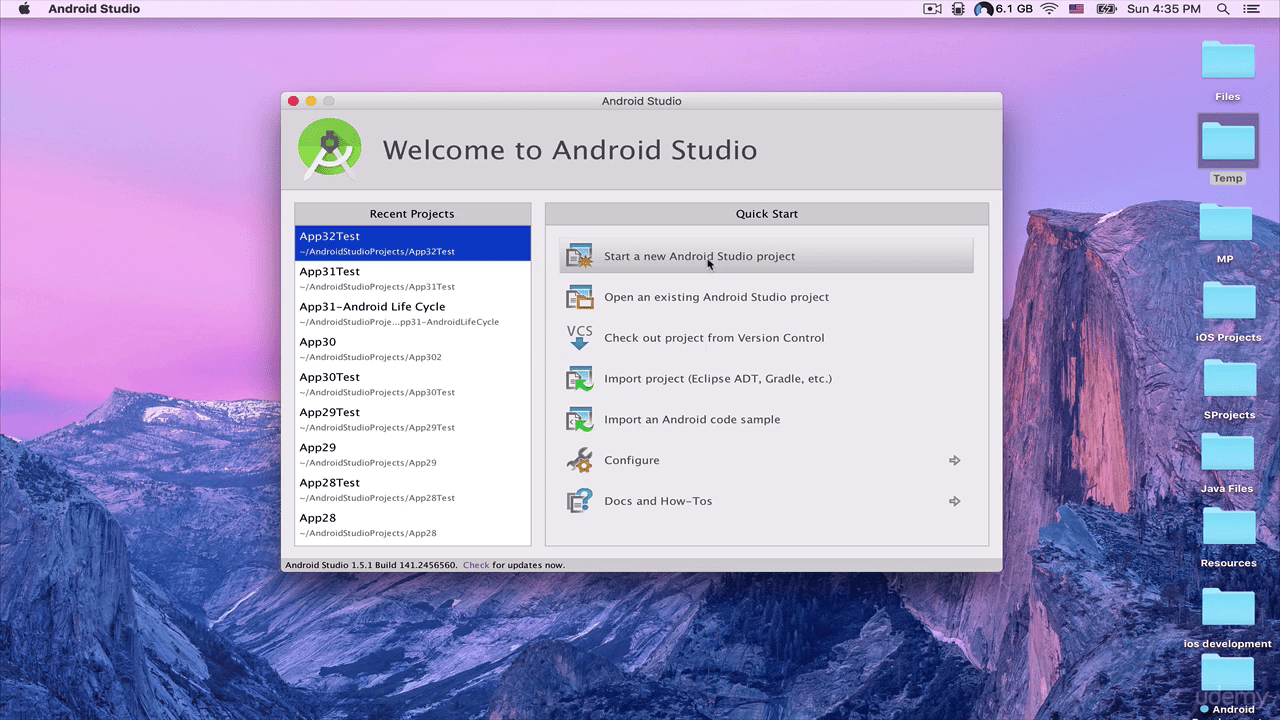Click the Import project (Eclipse ADT) icon
Image resolution: width=1280 pixels, height=720 pixels.
tap(579, 379)
